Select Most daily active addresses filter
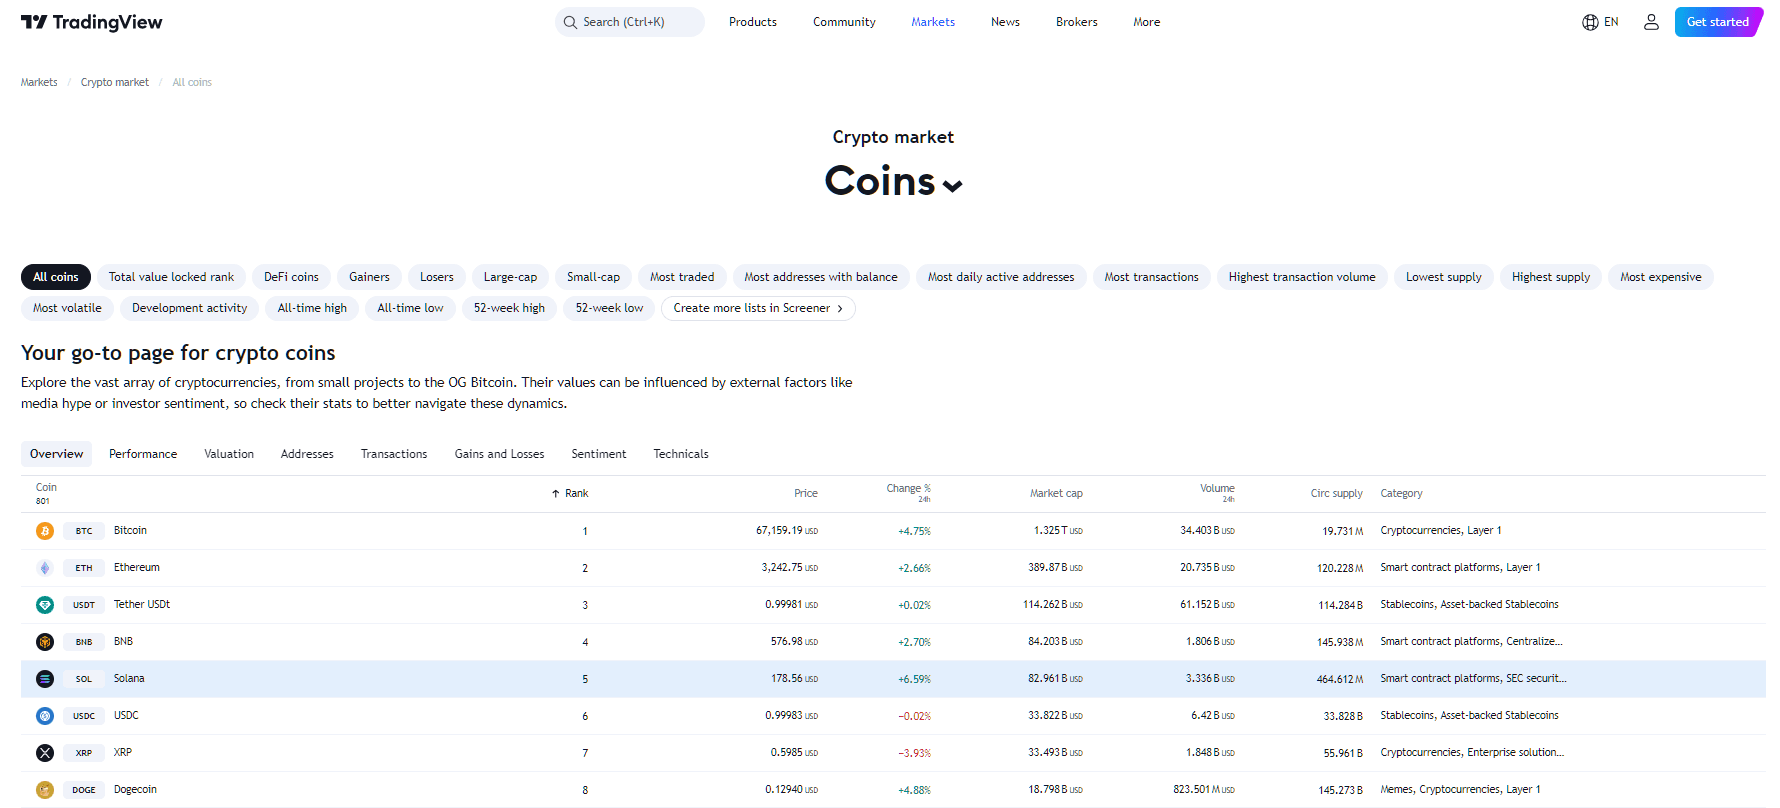 pos(1001,277)
